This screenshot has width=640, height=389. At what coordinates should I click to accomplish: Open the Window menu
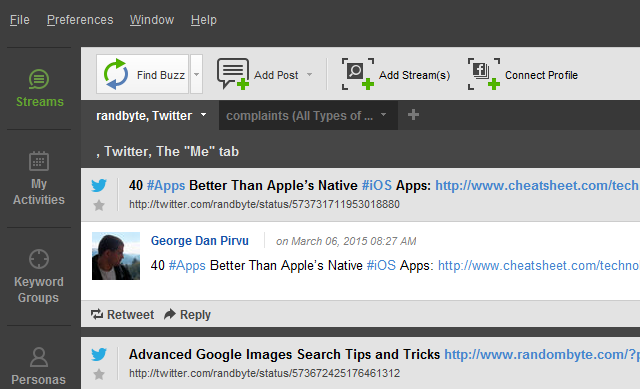[152, 20]
